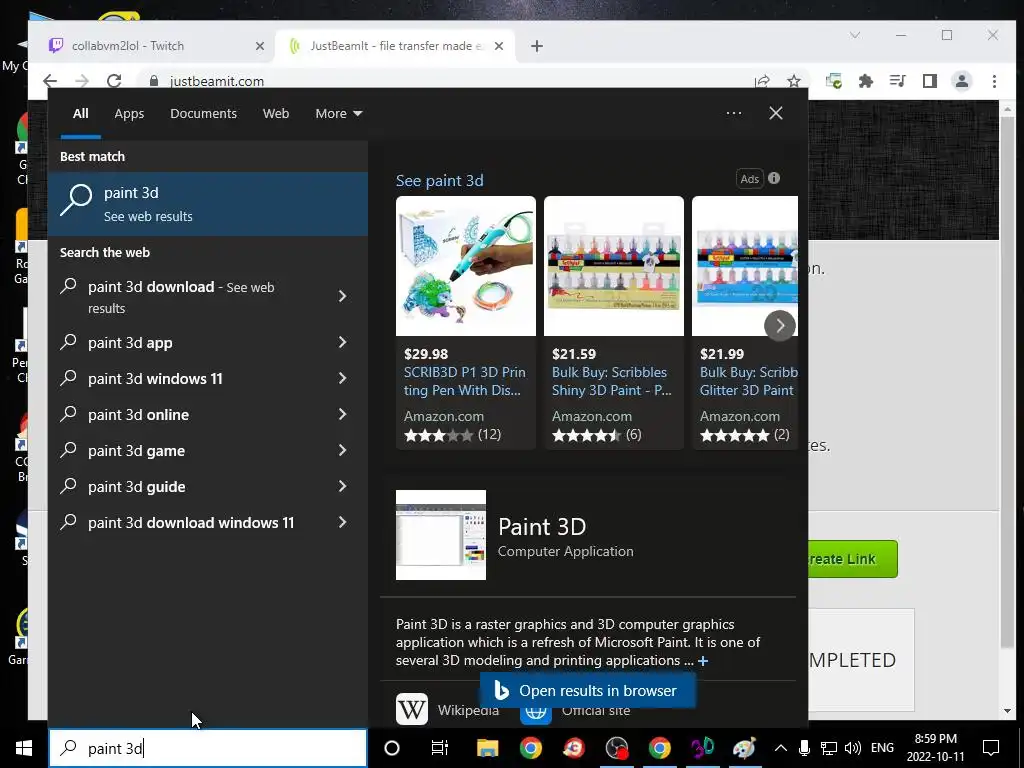Expand paint 3d windows 11 arrow
1024x768 pixels.
coord(342,378)
